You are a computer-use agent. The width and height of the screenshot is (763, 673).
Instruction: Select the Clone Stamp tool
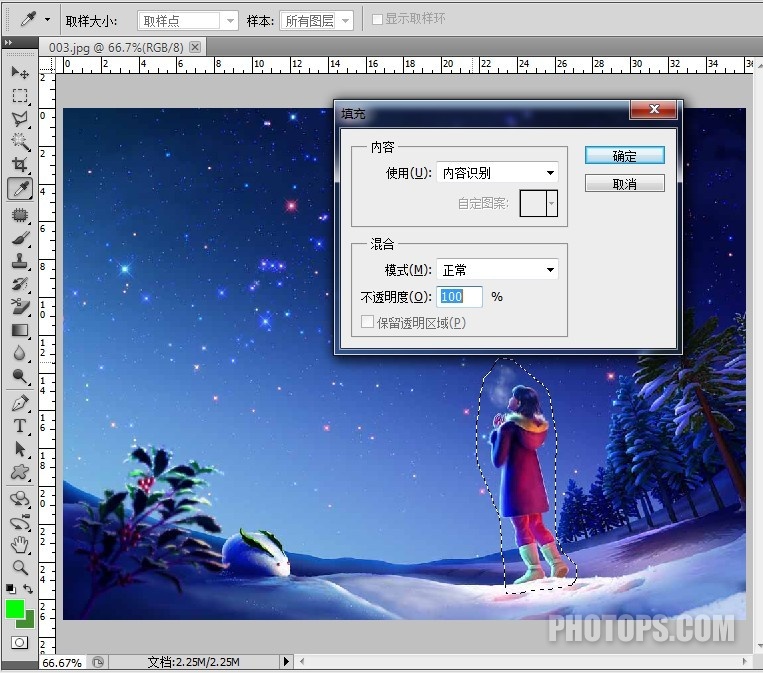[x=20, y=261]
